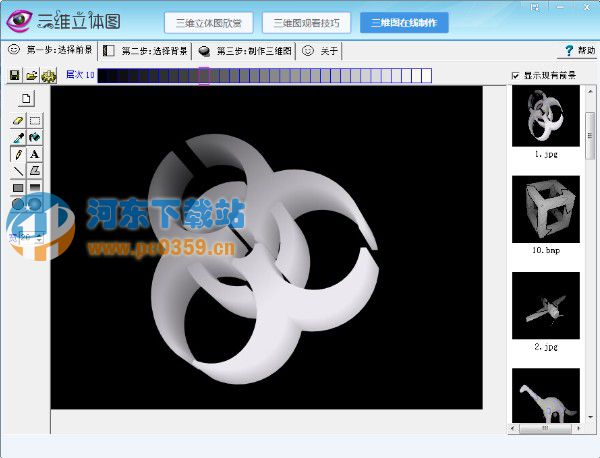Screen dimensions: 600x458
Task: Pick the darkest black depth swatch
Action: [103, 76]
